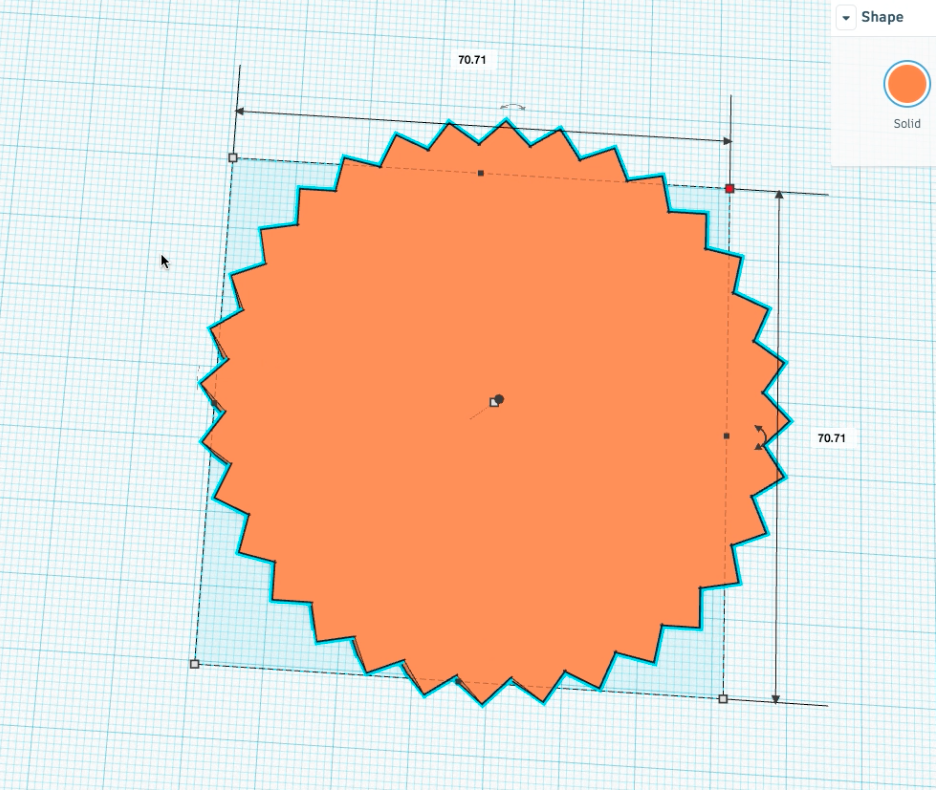Click the rotation arrow above the shape
Image resolution: width=936 pixels, height=790 pixels.
(513, 107)
